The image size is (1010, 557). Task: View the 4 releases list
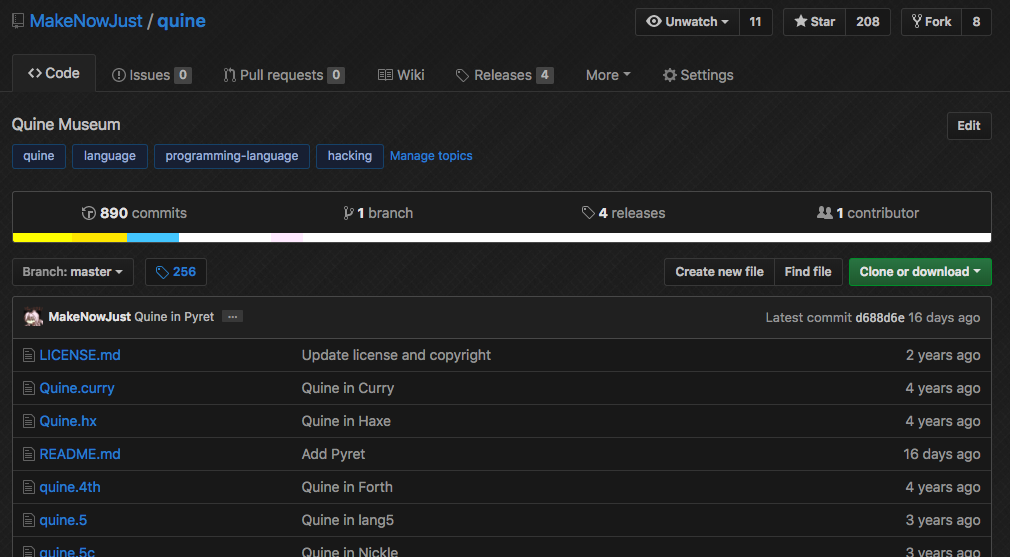pyautogui.click(x=624, y=213)
